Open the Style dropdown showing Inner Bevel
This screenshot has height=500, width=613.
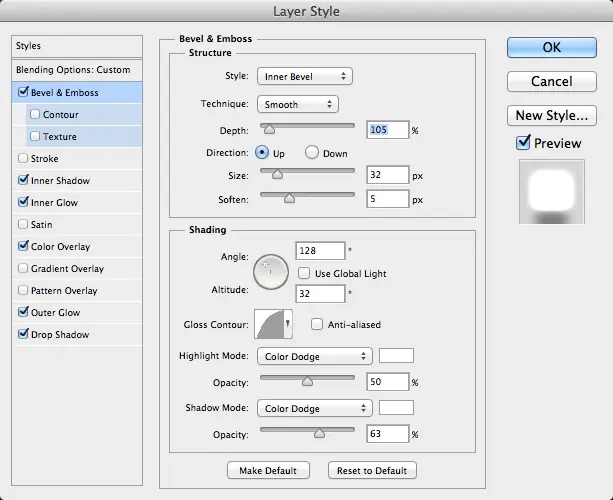pos(305,76)
